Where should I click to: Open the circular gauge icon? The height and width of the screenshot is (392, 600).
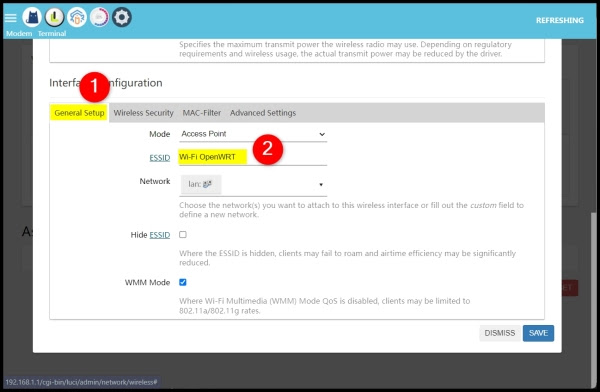tap(99, 17)
